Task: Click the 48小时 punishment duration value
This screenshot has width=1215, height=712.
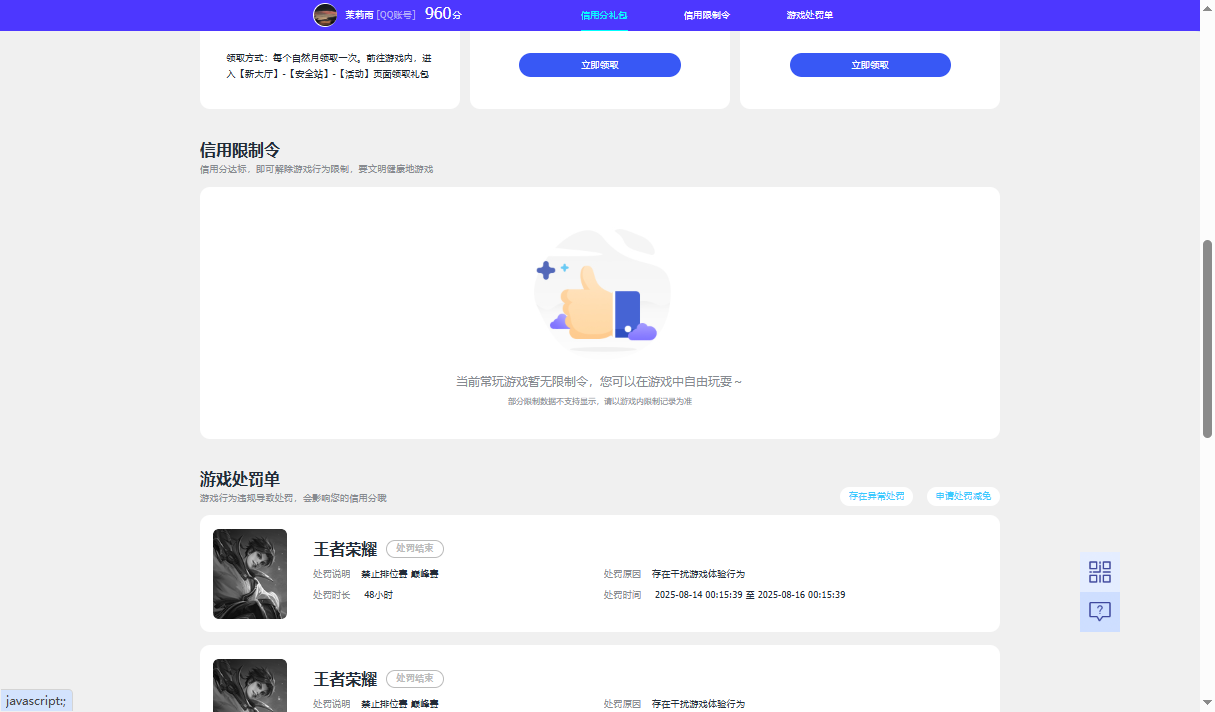Action: coord(378,595)
